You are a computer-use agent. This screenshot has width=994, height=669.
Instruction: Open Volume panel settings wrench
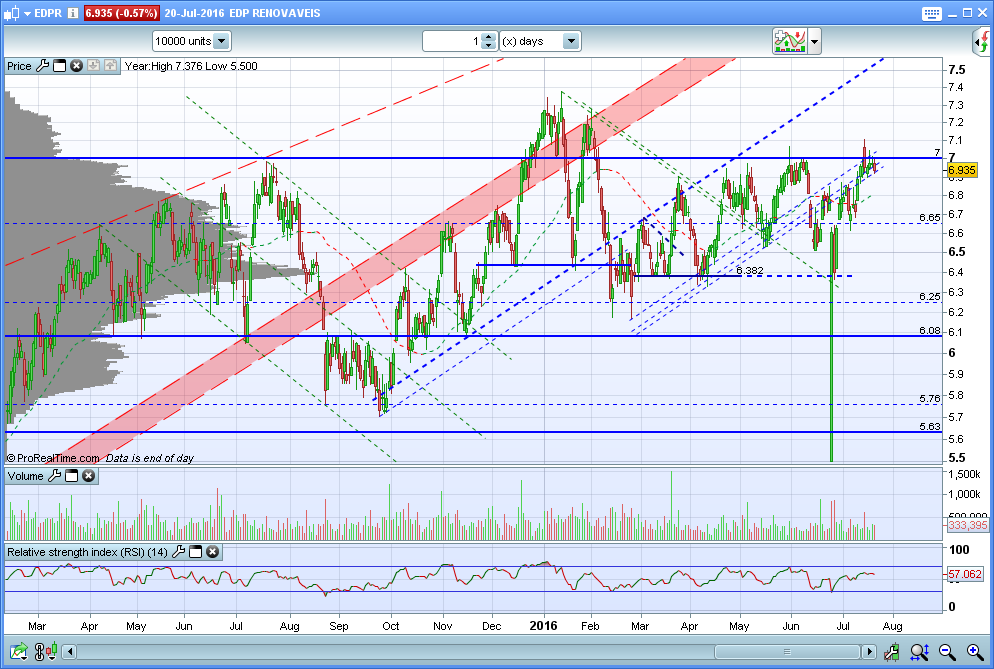point(55,476)
